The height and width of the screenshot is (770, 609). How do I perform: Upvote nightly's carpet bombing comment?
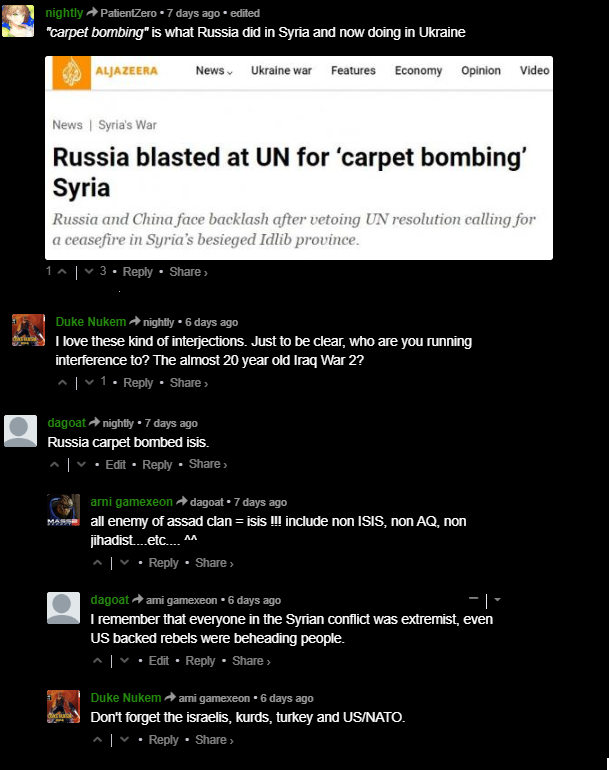tap(62, 272)
